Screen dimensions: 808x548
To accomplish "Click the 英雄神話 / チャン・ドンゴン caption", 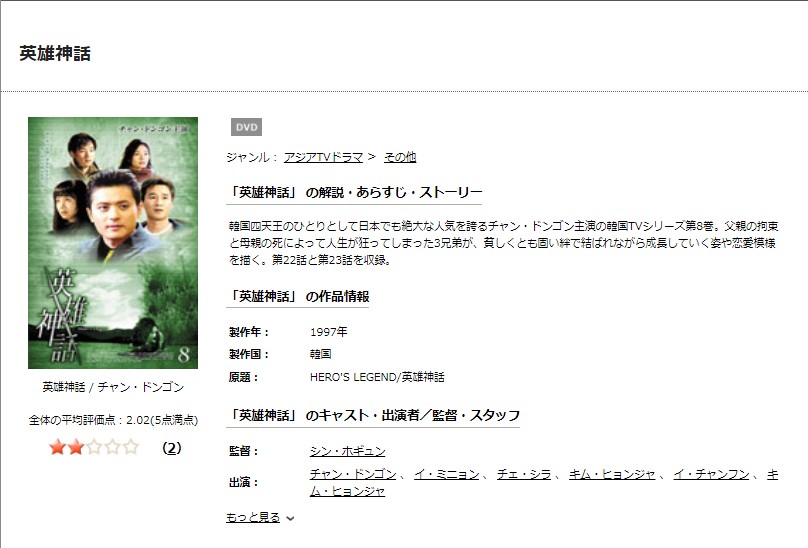I will click(x=113, y=387).
